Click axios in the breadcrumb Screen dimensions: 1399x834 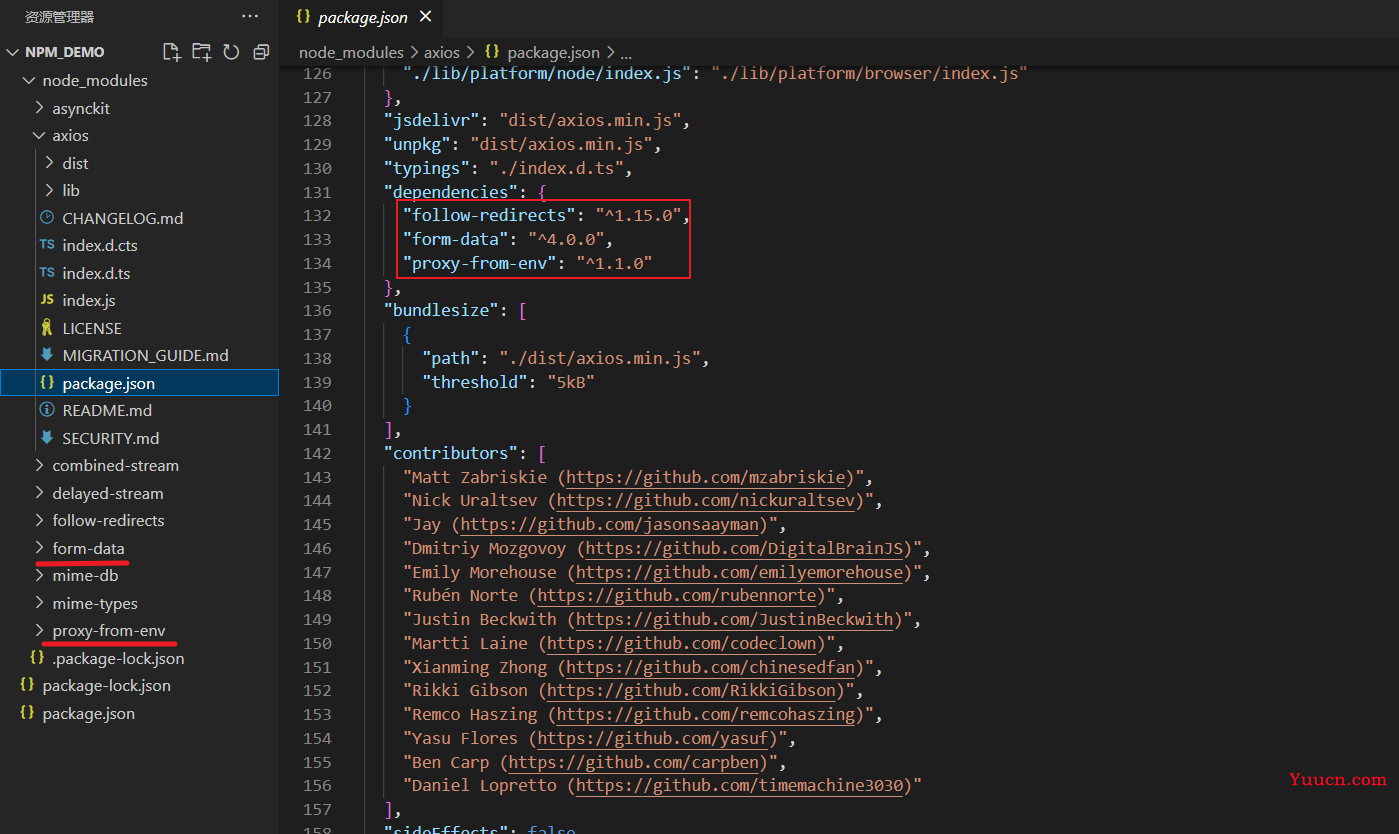pos(442,52)
